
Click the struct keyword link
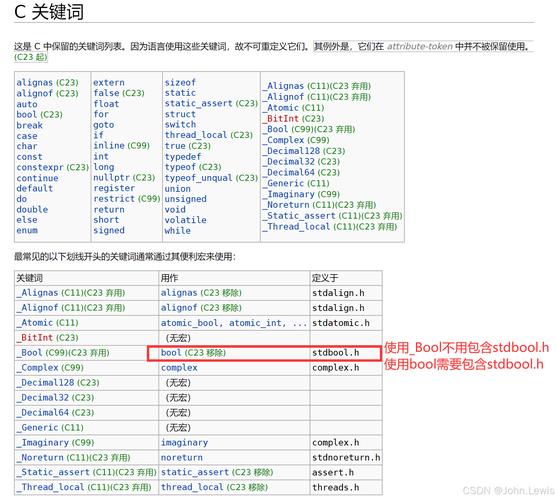tap(180, 114)
